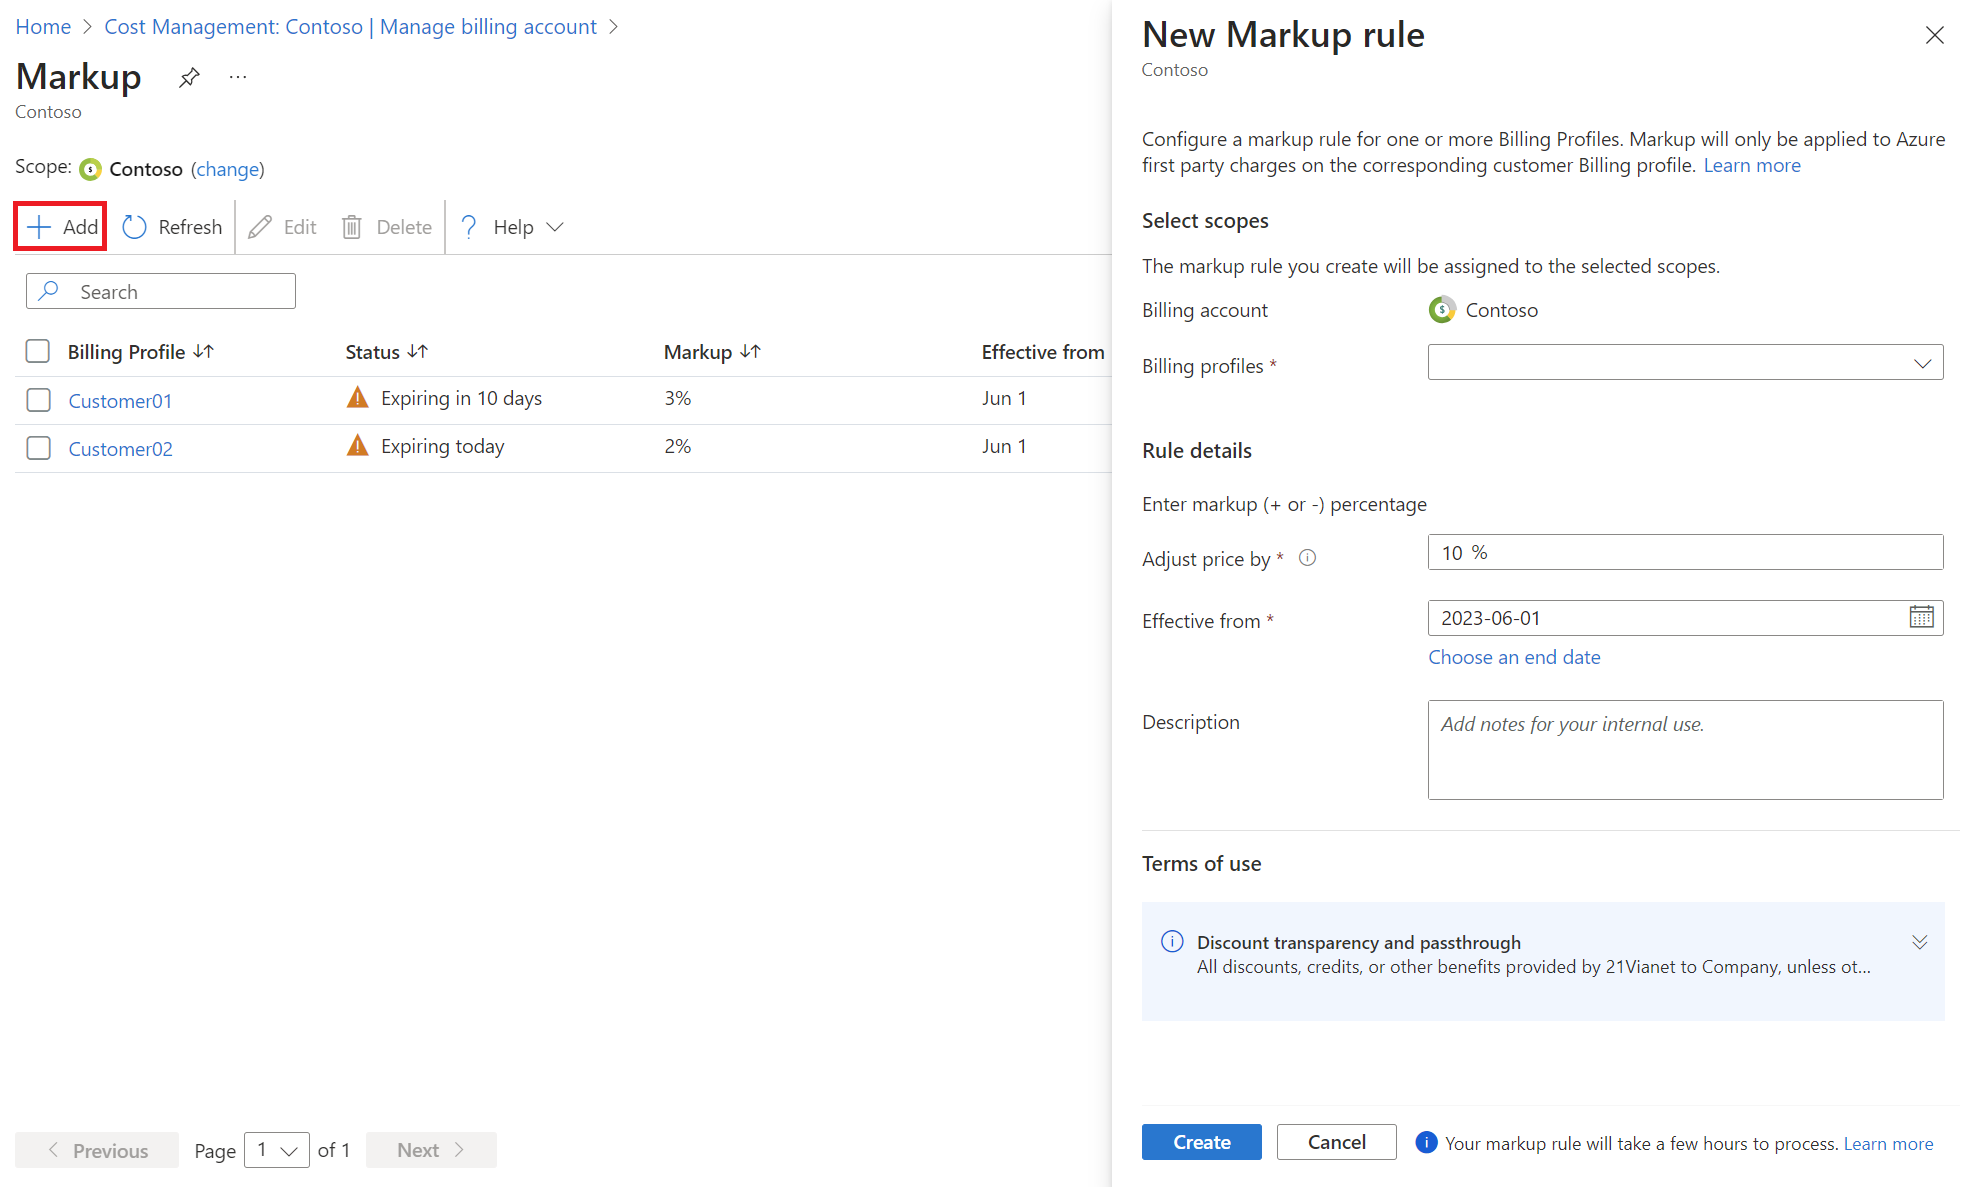Sort by Billing Profile column arrows
This screenshot has height=1187, width=1967.
click(x=203, y=352)
